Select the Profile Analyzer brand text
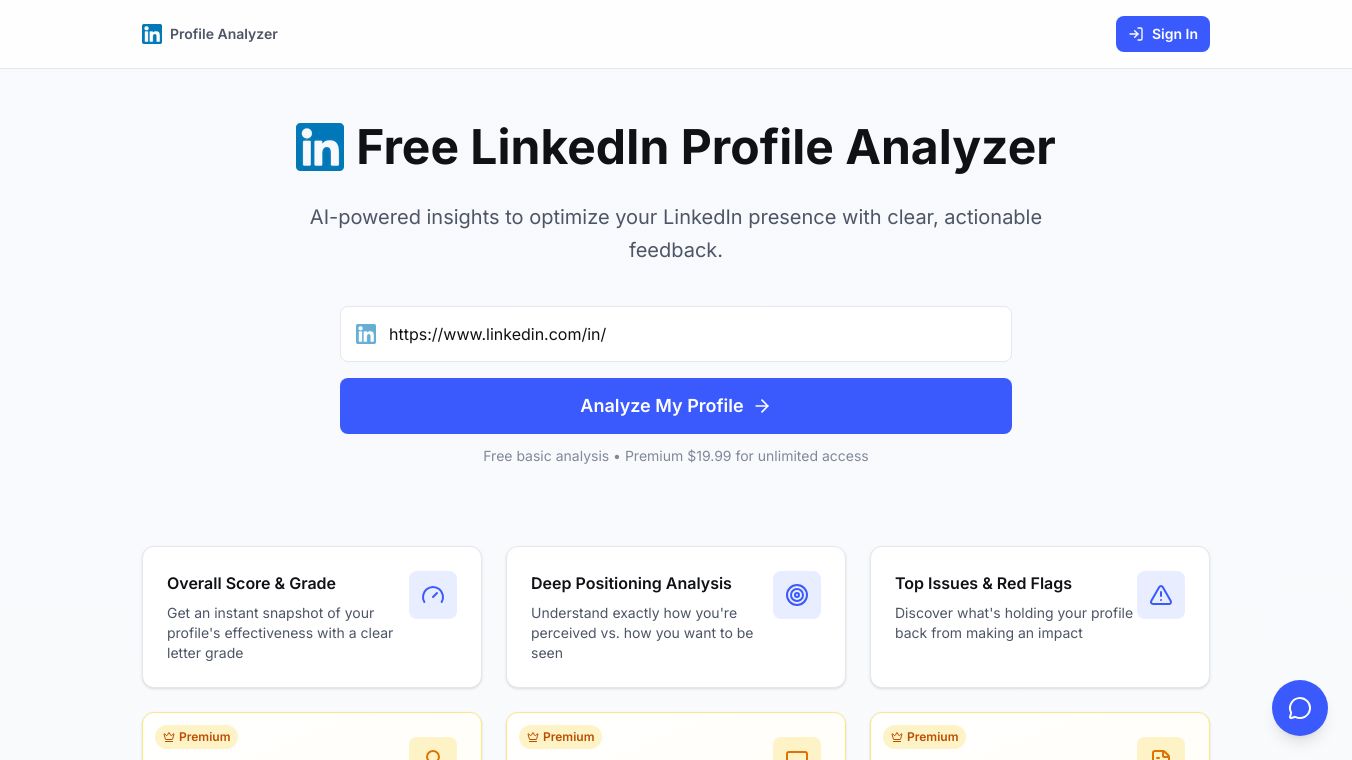This screenshot has width=1352, height=760. [223, 34]
